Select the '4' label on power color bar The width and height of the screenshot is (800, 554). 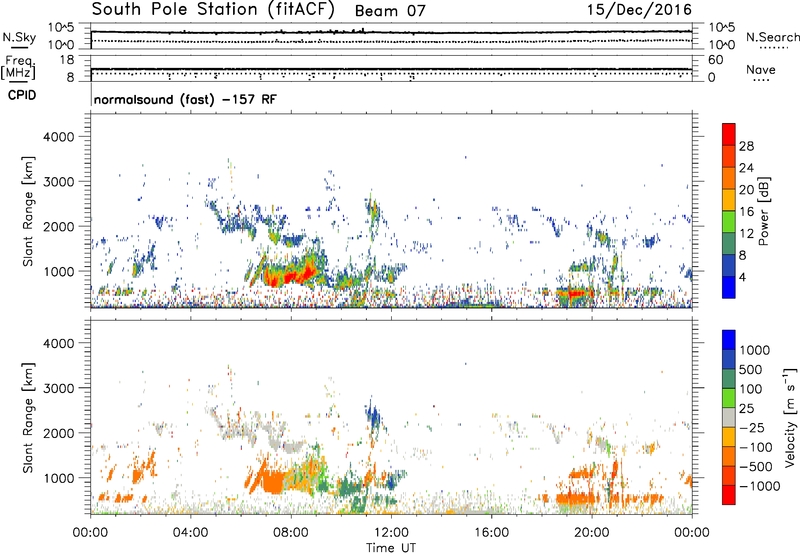tap(743, 277)
